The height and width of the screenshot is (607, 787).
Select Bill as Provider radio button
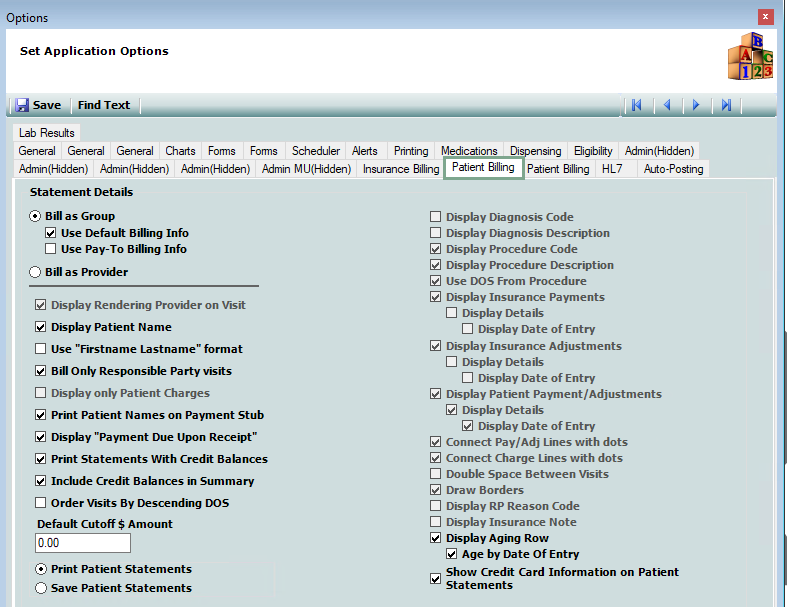click(x=36, y=272)
